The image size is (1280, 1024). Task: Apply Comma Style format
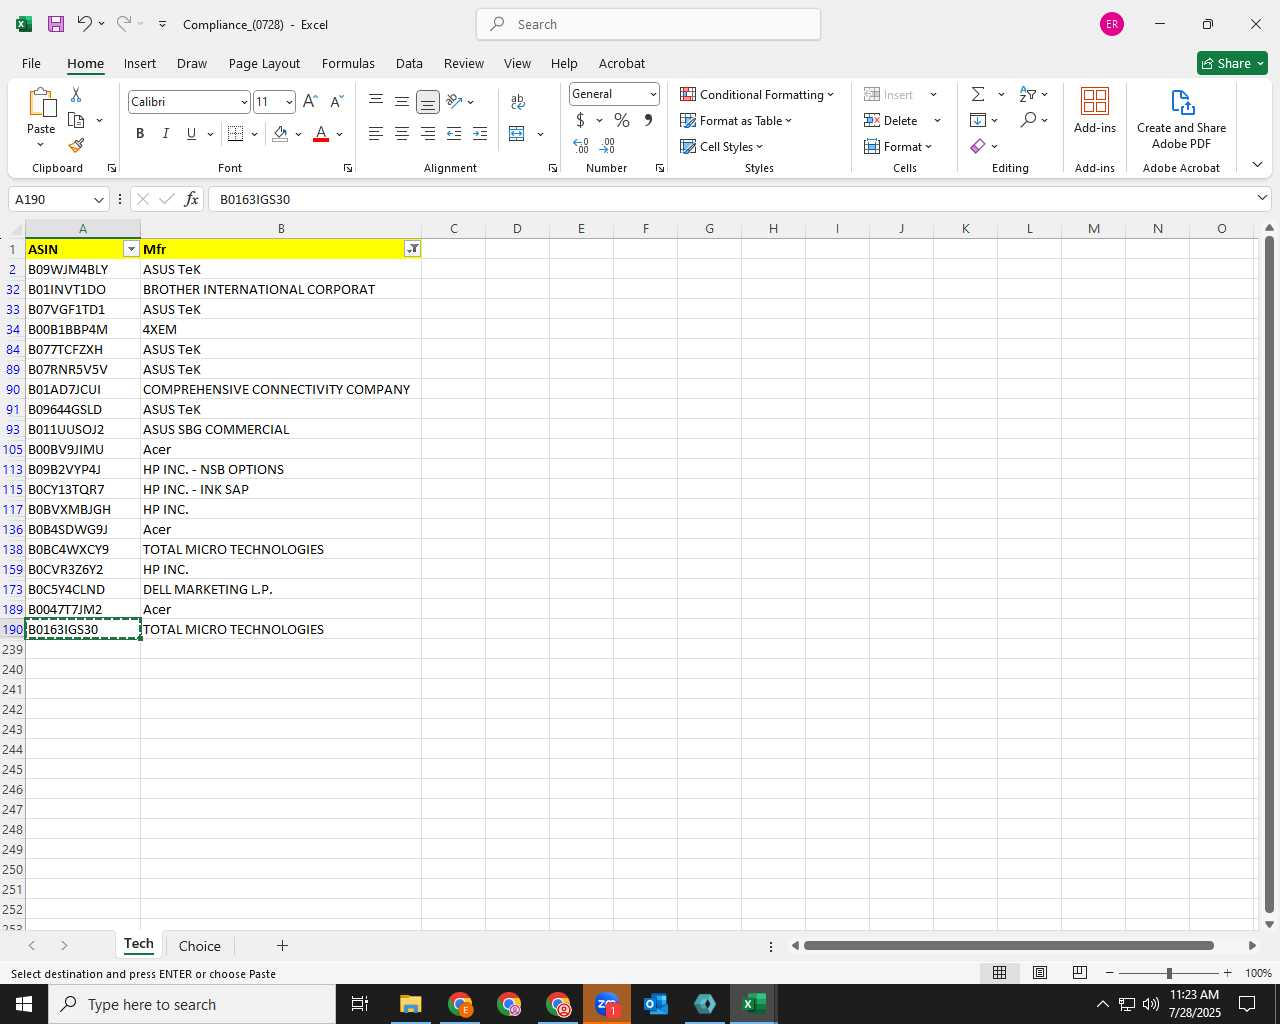click(648, 120)
